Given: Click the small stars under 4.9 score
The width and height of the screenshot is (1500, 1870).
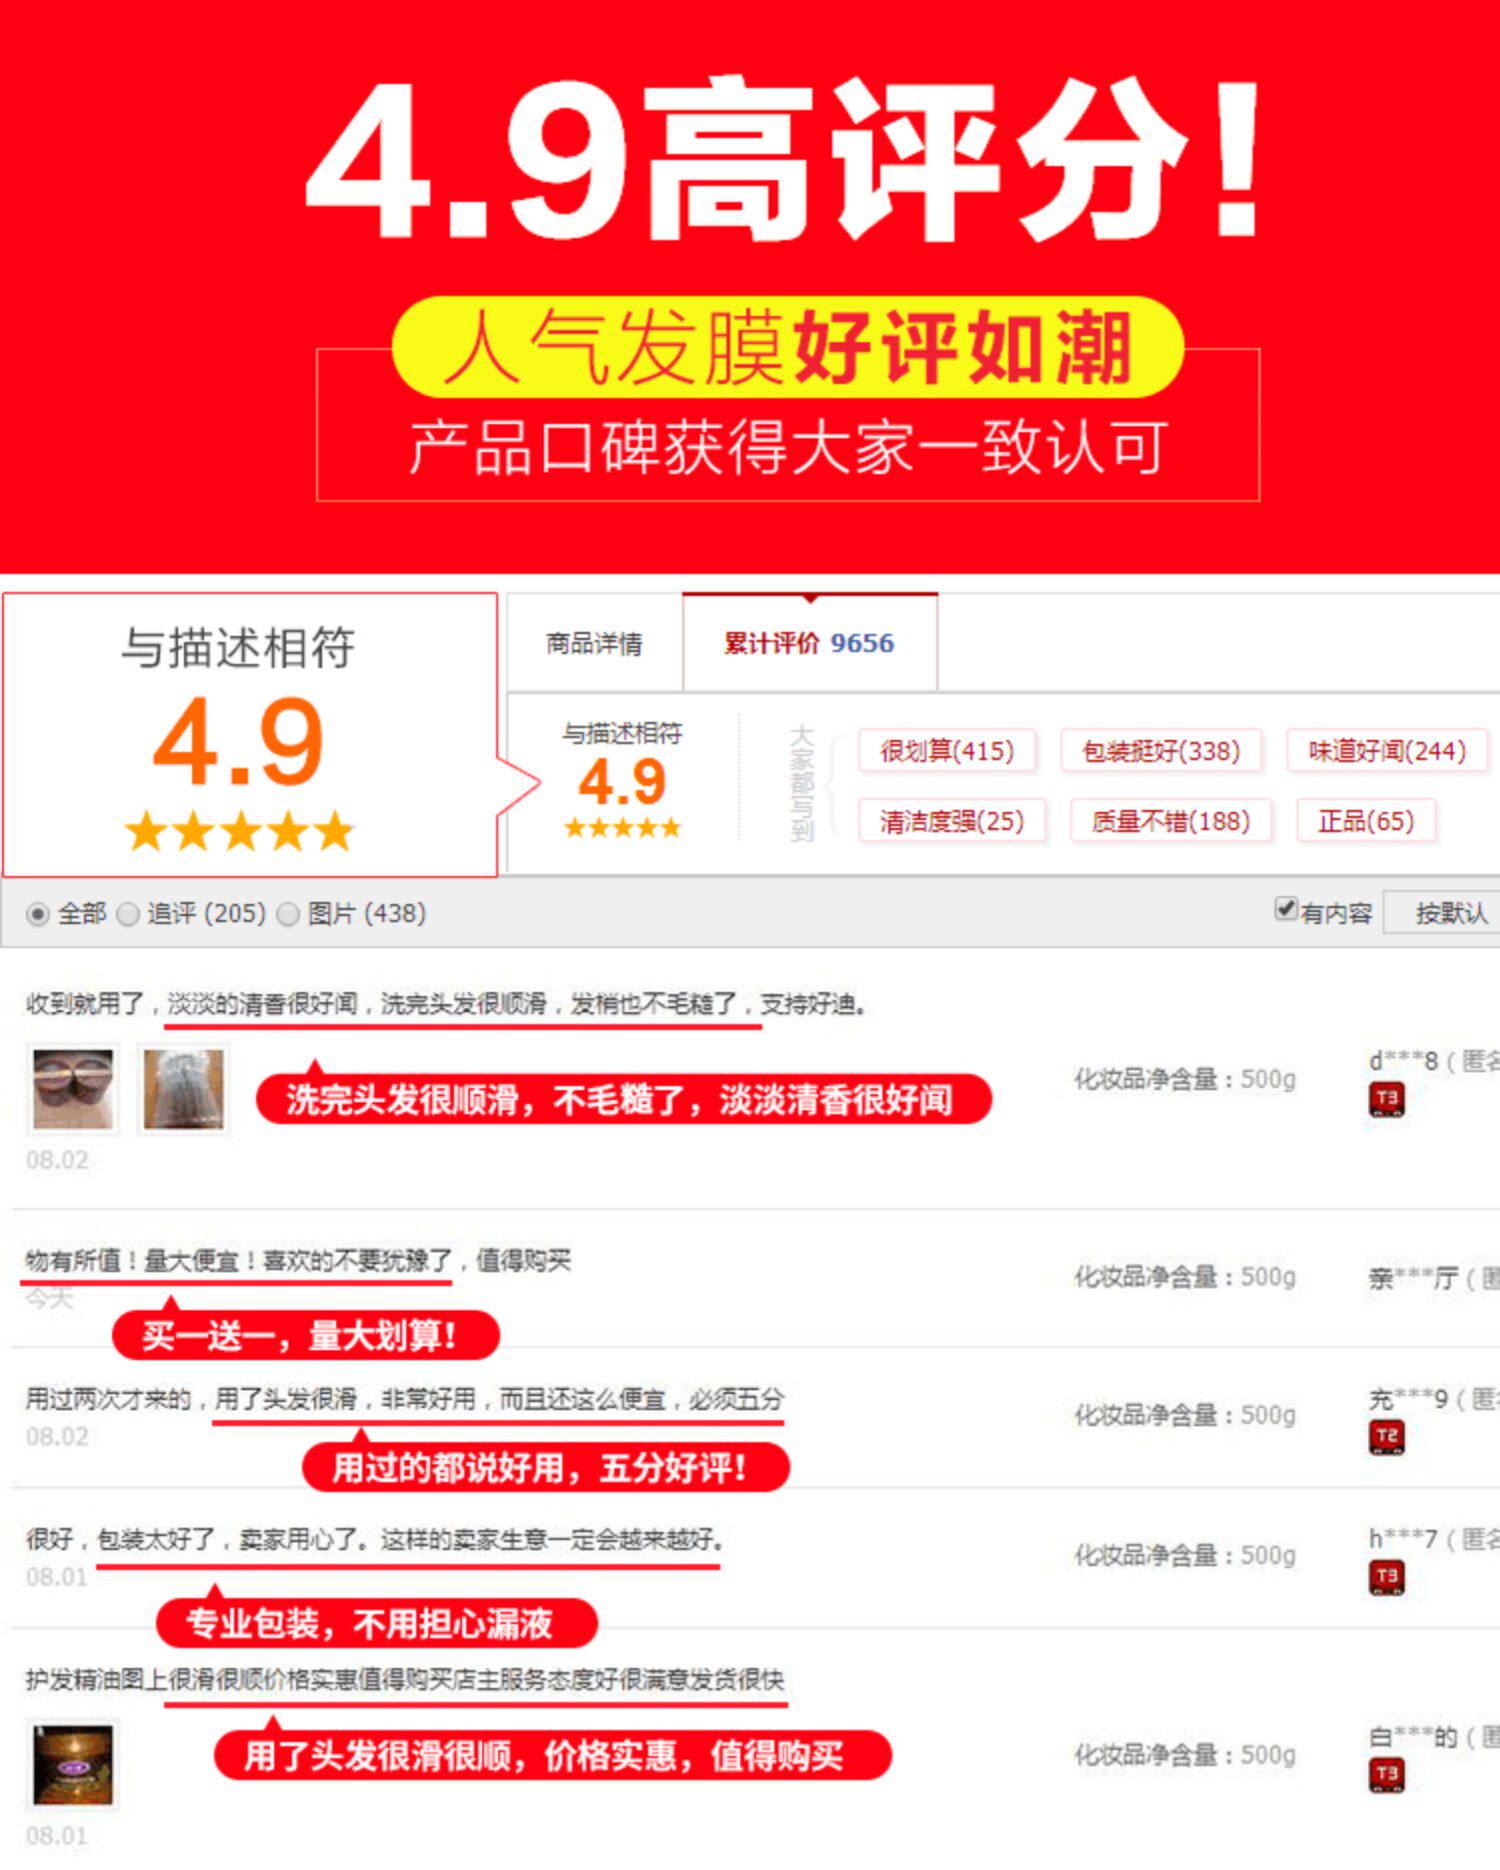Looking at the screenshot, I should [622, 827].
